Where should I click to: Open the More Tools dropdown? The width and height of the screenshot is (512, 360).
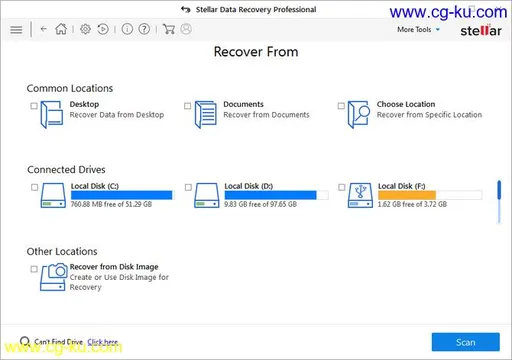tap(418, 30)
